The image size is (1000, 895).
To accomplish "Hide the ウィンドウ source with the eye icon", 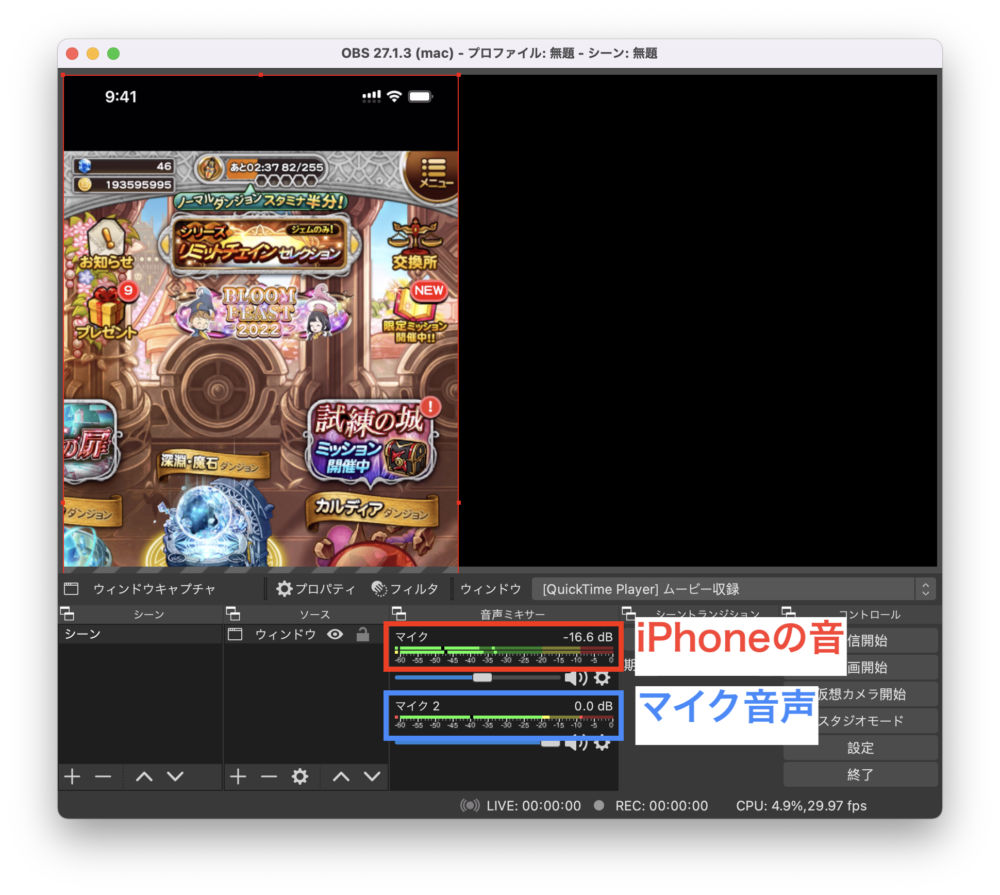I will point(335,634).
